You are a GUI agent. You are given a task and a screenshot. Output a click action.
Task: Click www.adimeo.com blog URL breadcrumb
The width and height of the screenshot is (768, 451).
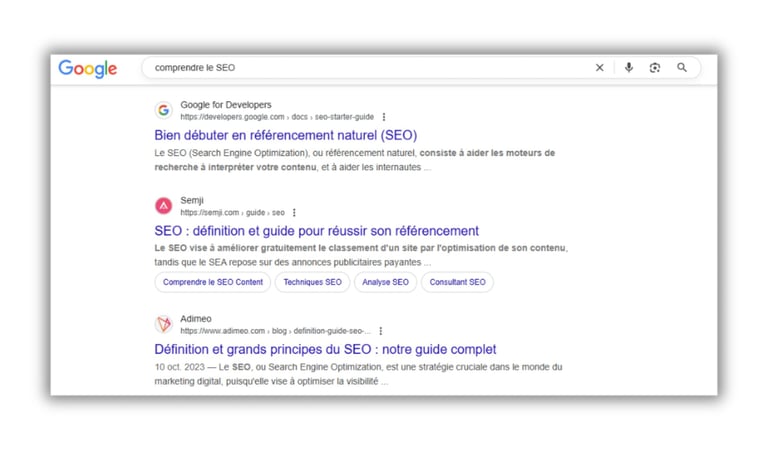click(x=275, y=331)
